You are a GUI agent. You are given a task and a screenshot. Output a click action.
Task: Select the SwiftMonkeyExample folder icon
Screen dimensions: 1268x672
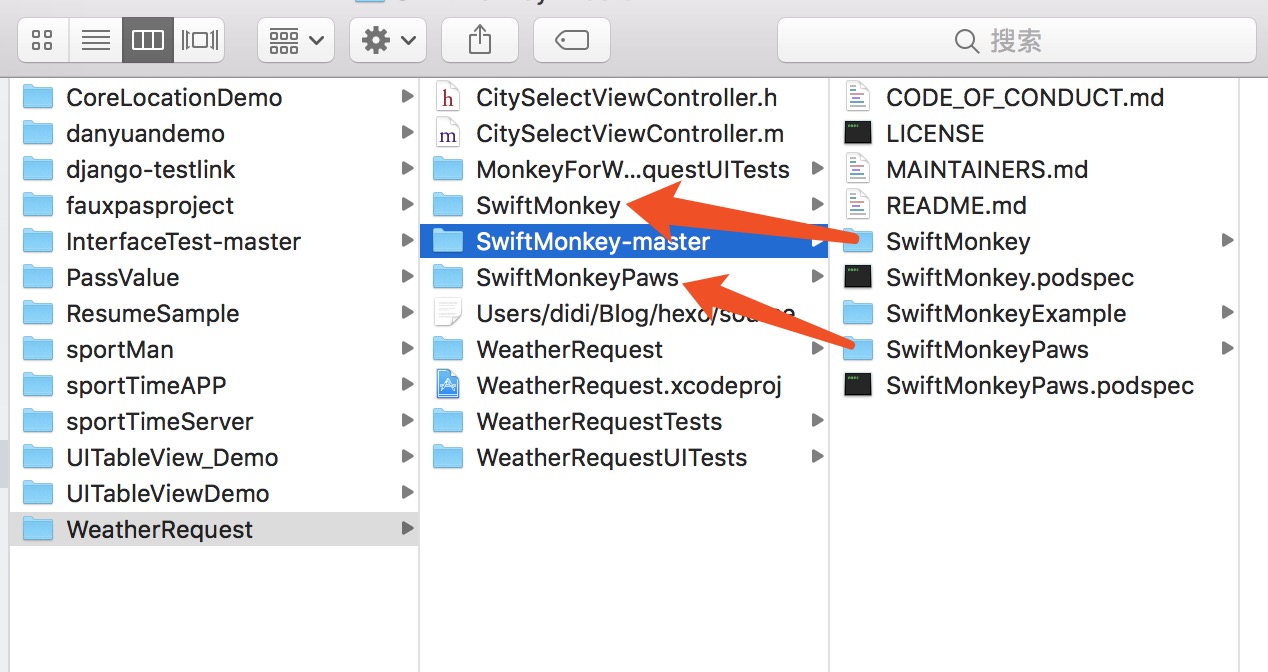(x=858, y=313)
